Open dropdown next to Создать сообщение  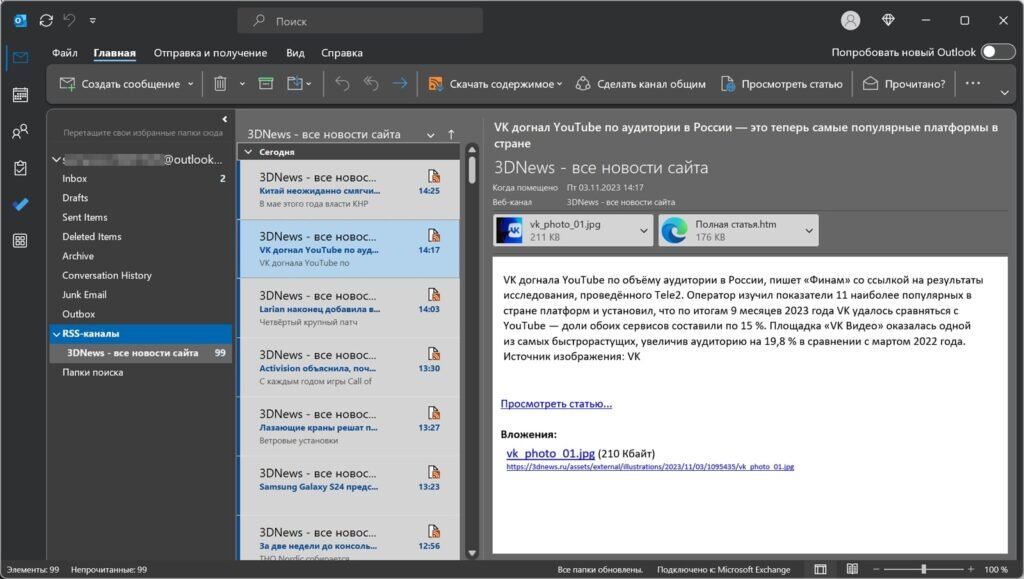coord(191,84)
